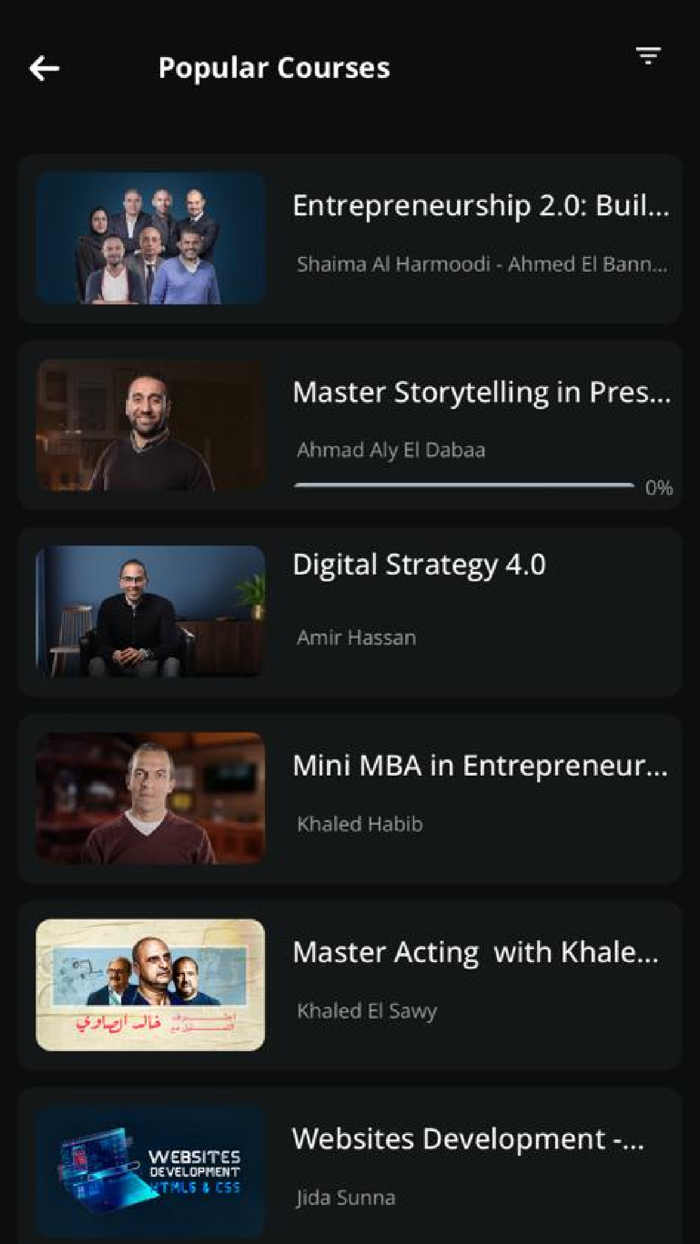Select instructor name Jida Sunna

pos(346,1197)
